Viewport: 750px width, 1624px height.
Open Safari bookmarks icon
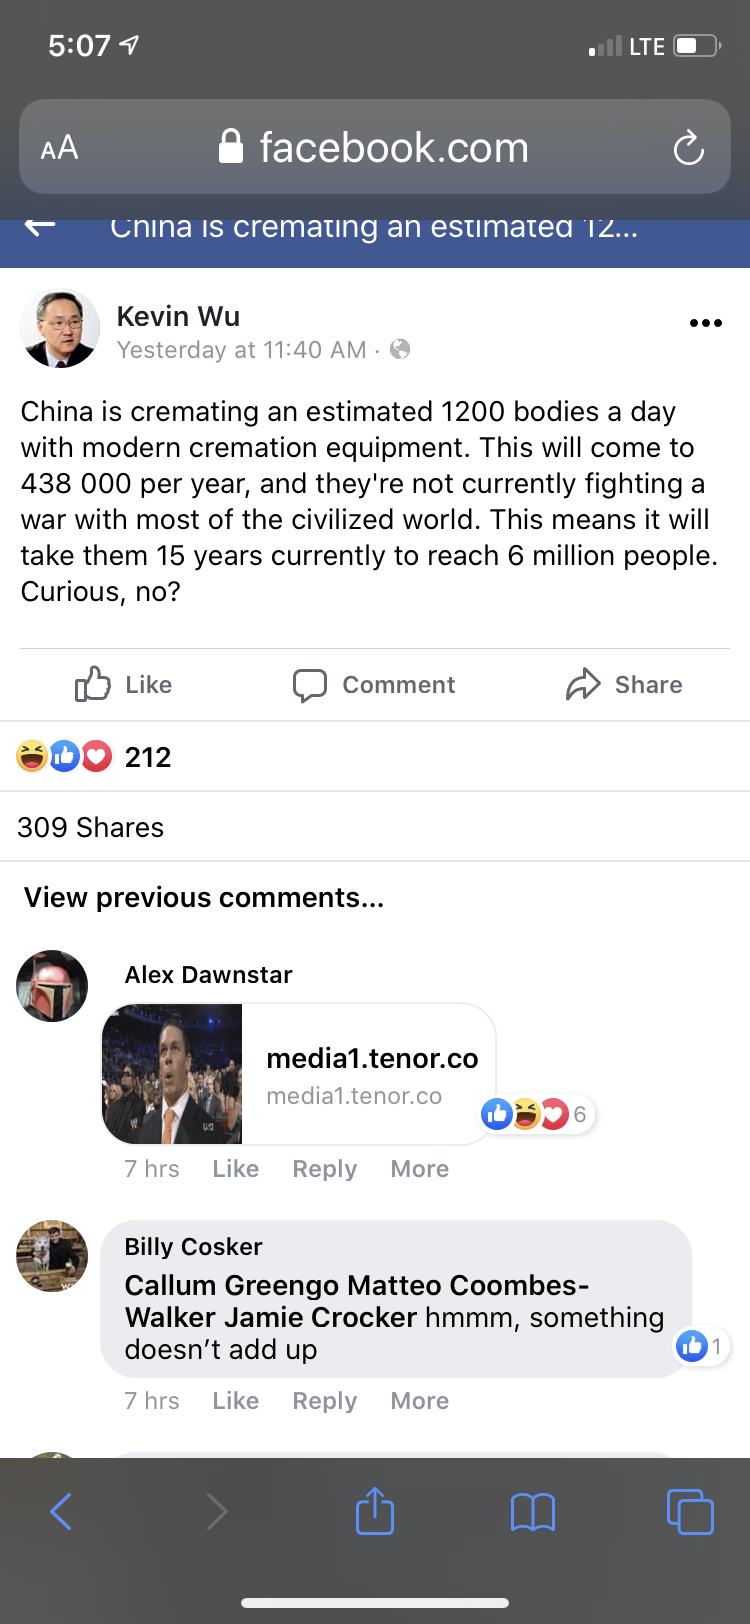click(x=532, y=1511)
